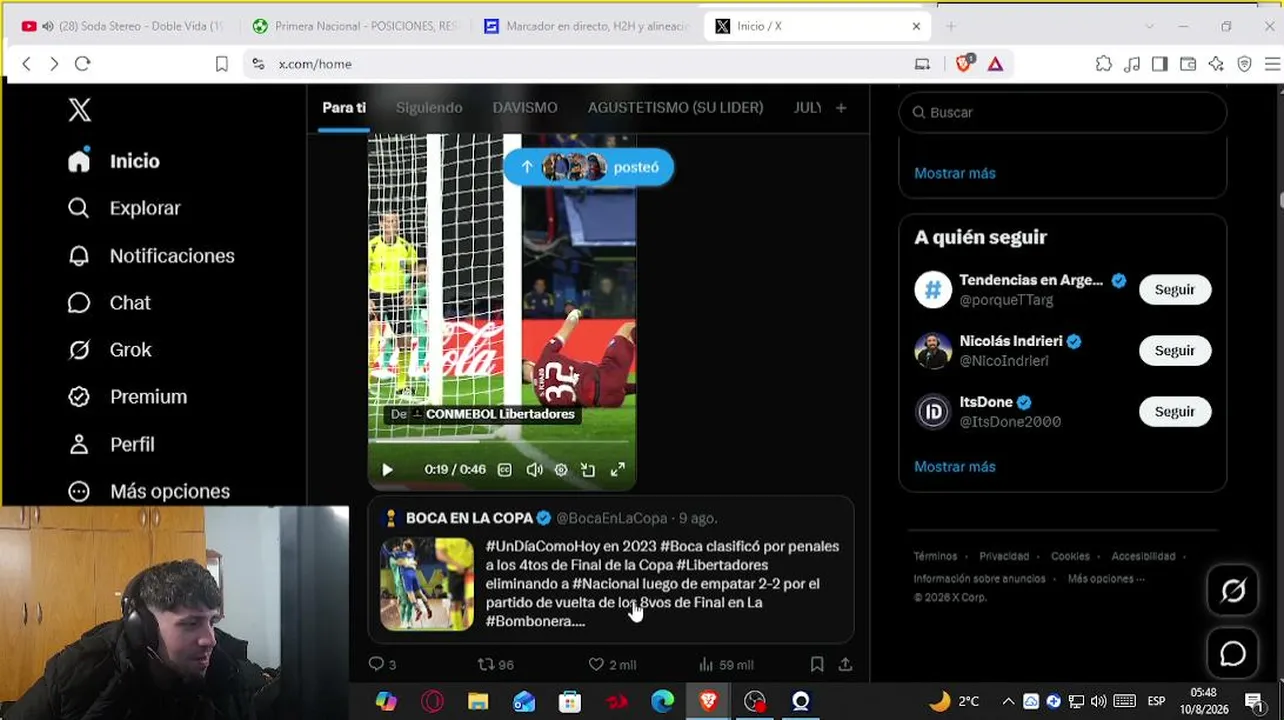Open the Términos footer link
Viewport: 1284px width, 720px height.
click(935, 556)
